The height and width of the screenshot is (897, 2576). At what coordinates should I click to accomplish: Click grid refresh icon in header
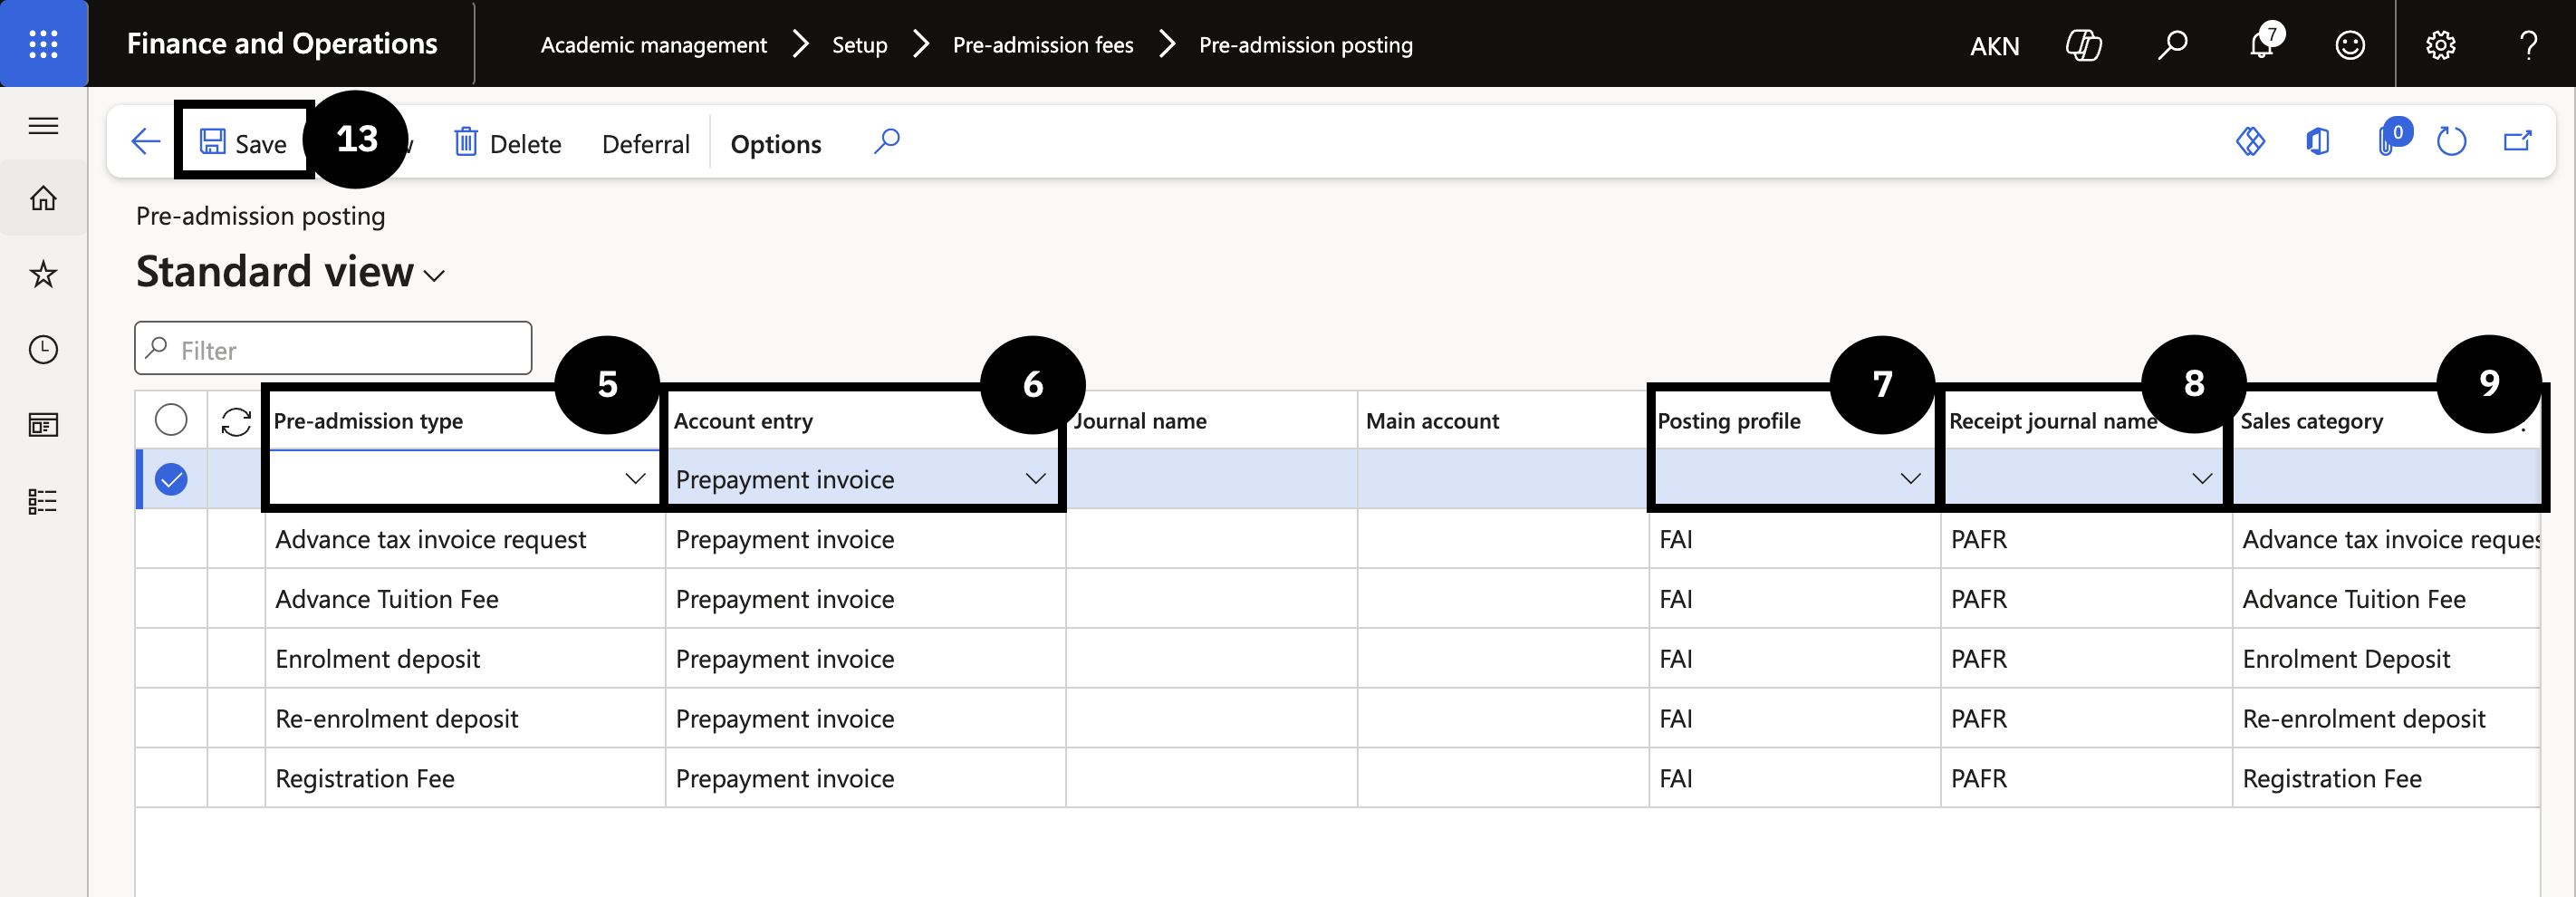(236, 421)
